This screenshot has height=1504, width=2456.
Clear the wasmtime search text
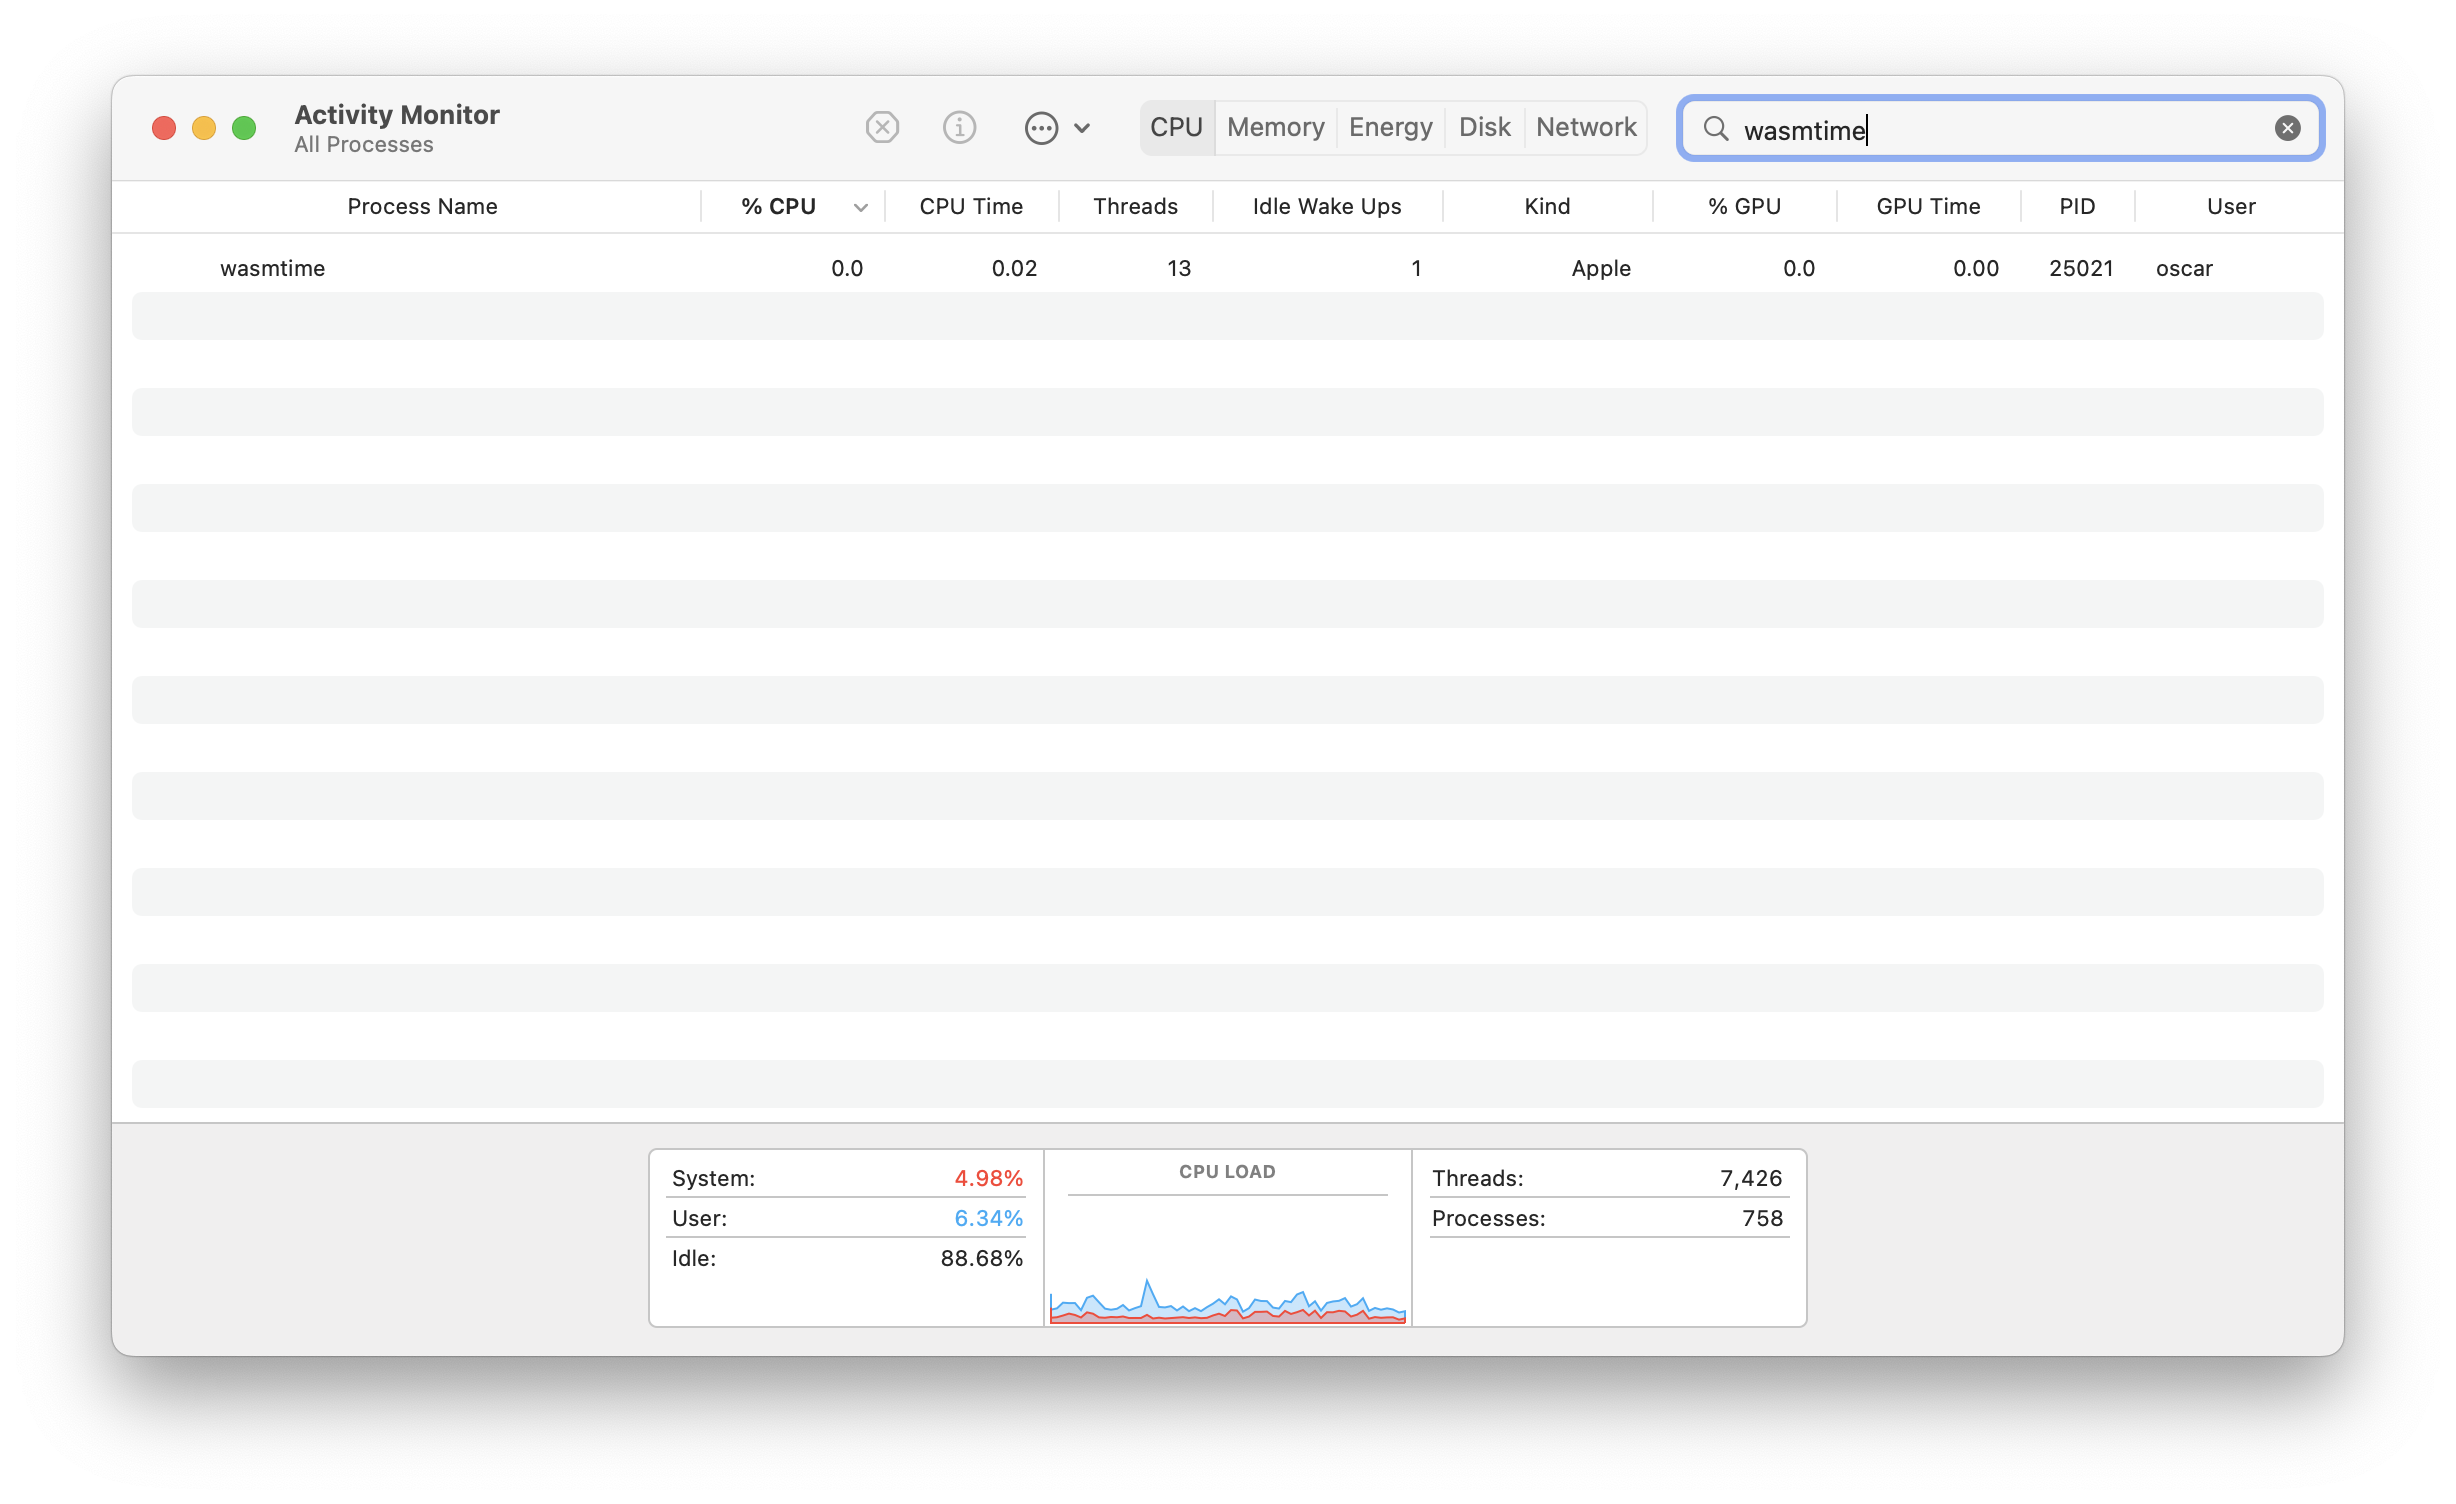click(x=2287, y=128)
